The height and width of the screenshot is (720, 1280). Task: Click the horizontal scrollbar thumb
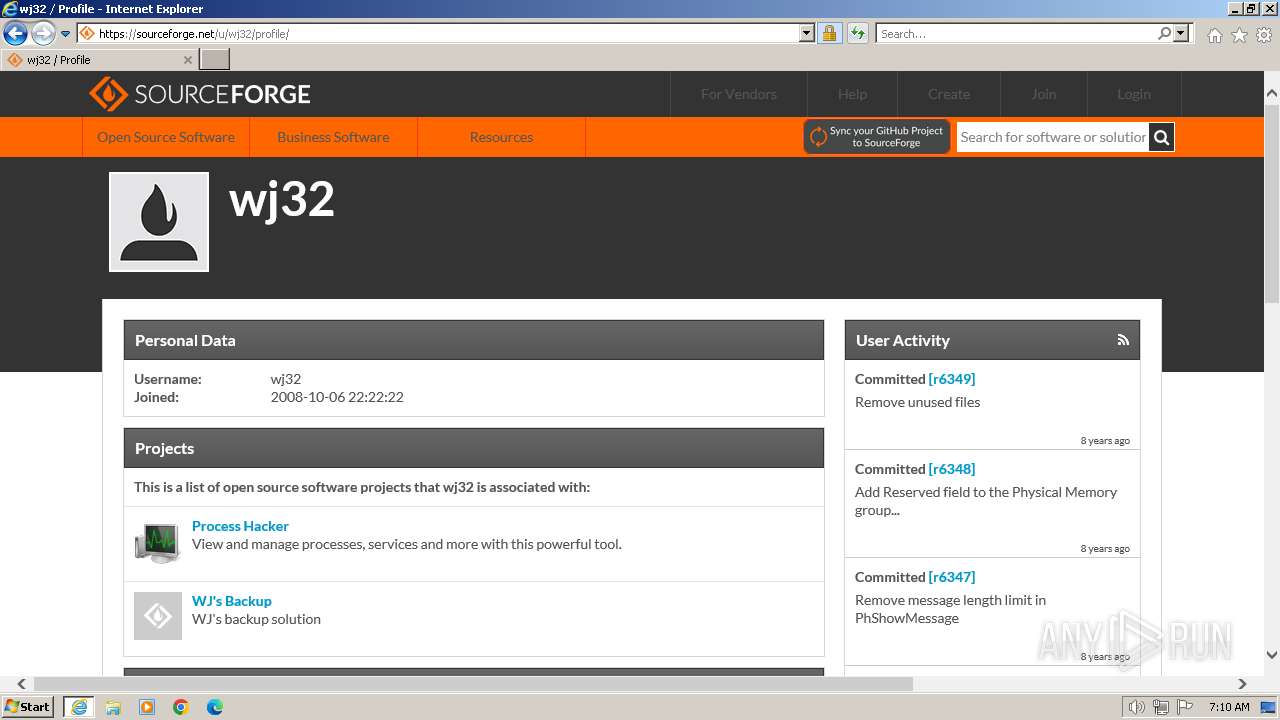click(473, 684)
